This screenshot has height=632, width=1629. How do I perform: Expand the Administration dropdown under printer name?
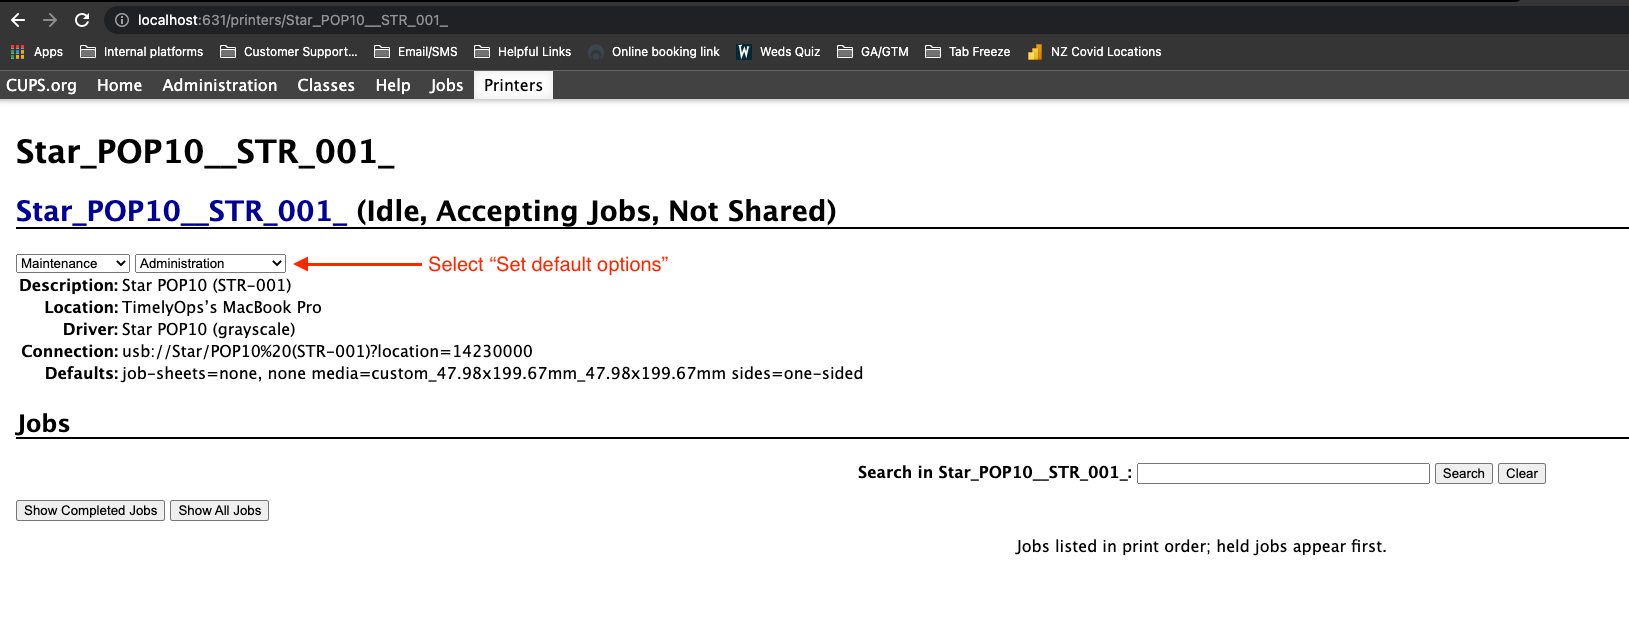coord(211,263)
